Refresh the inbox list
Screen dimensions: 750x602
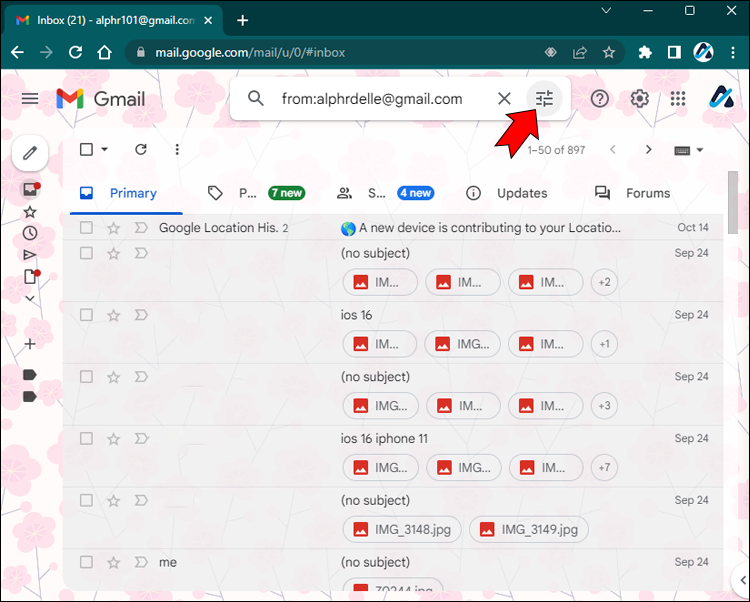(141, 150)
